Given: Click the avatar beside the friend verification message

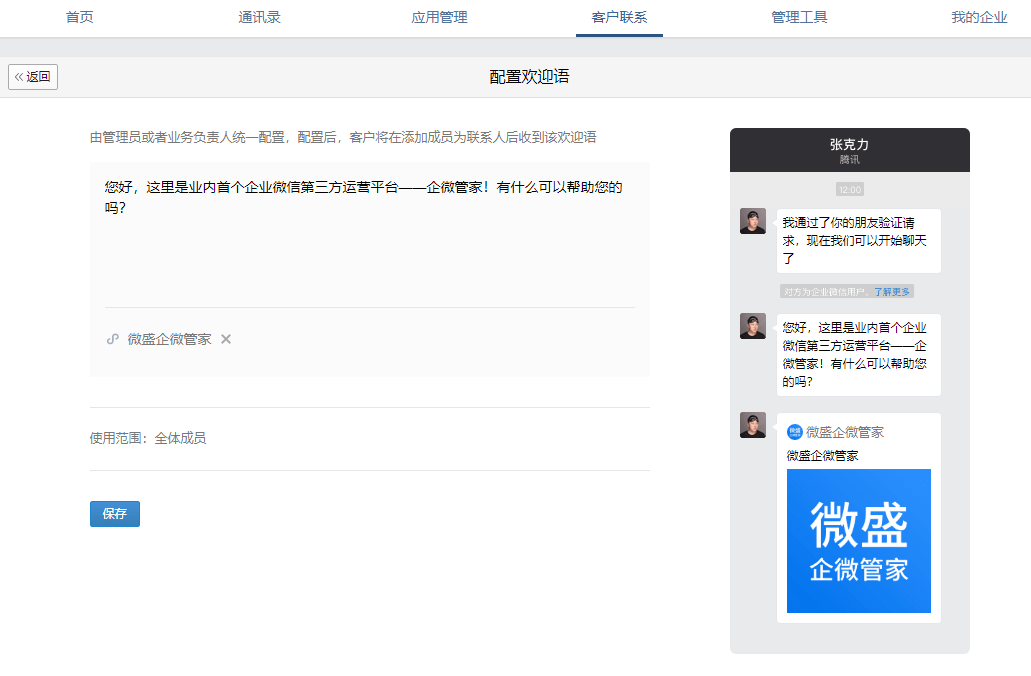Looking at the screenshot, I should (x=753, y=221).
